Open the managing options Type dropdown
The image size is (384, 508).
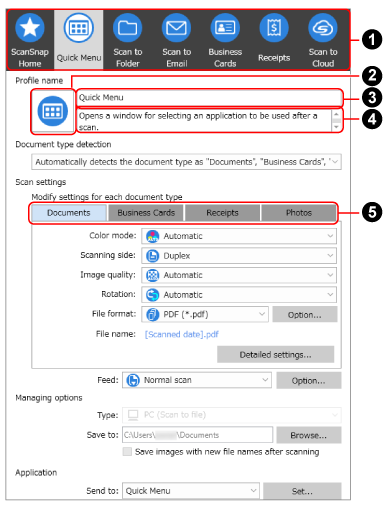(232, 415)
